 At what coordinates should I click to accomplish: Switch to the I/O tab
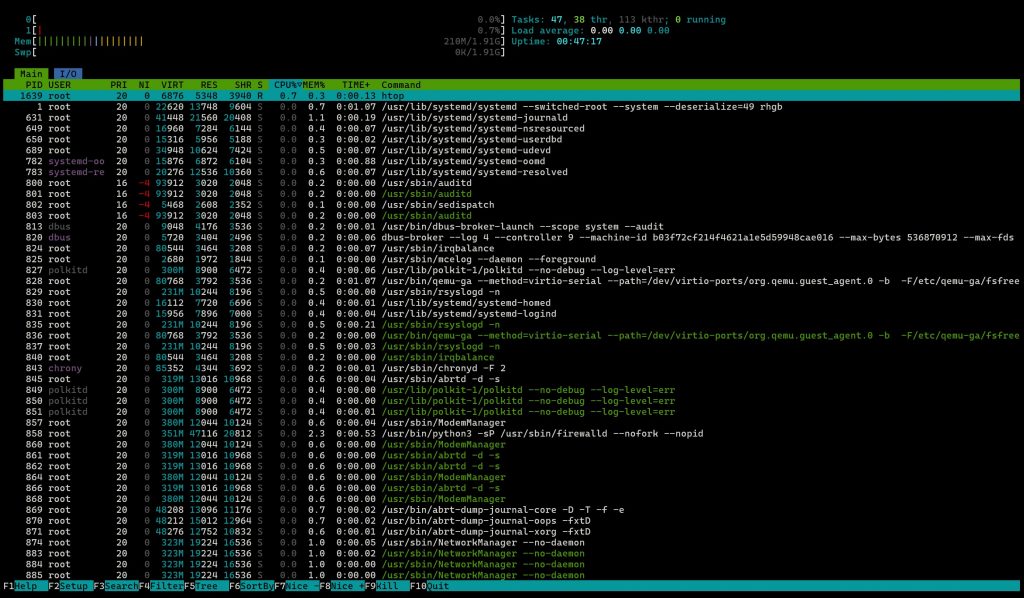[x=67, y=73]
